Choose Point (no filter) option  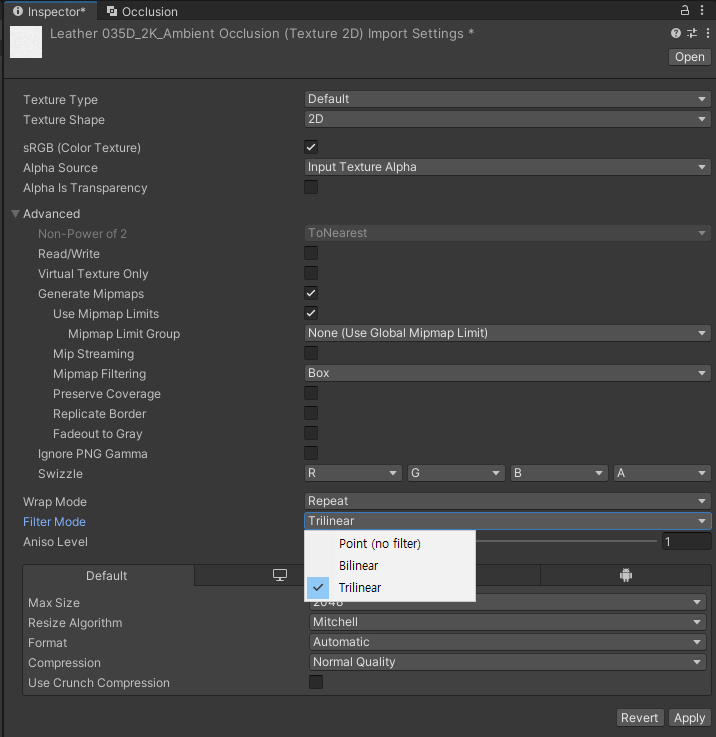(390, 543)
